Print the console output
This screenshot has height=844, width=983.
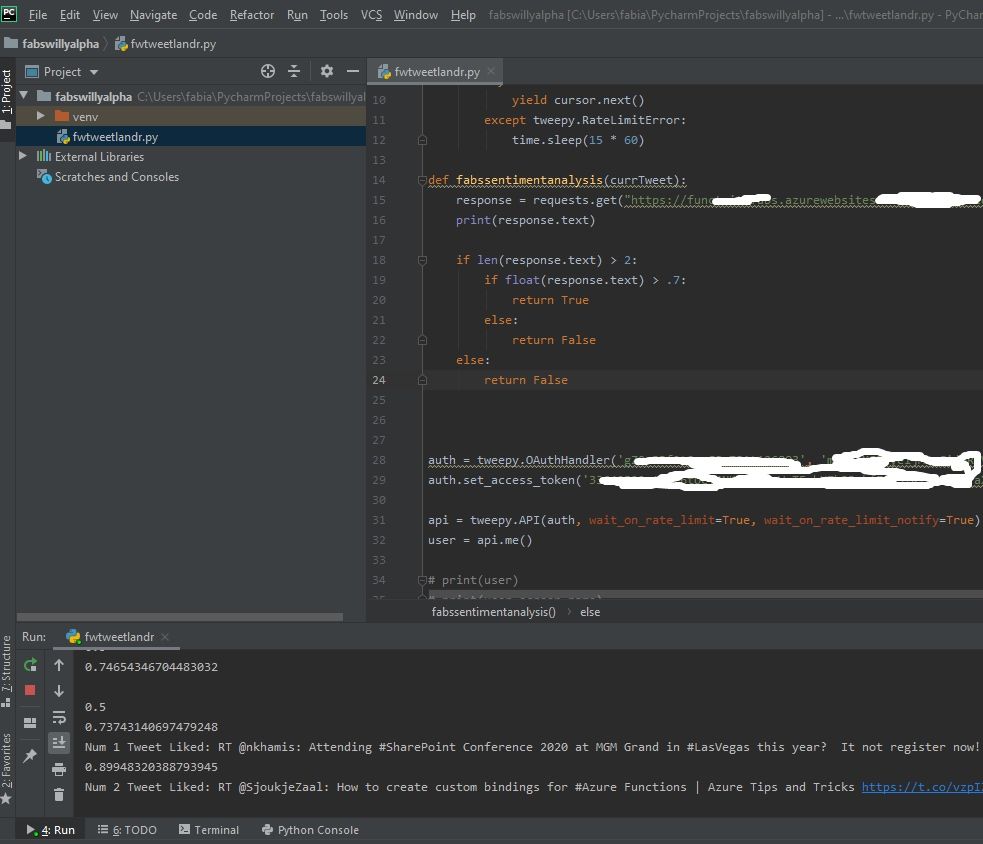[x=59, y=767]
